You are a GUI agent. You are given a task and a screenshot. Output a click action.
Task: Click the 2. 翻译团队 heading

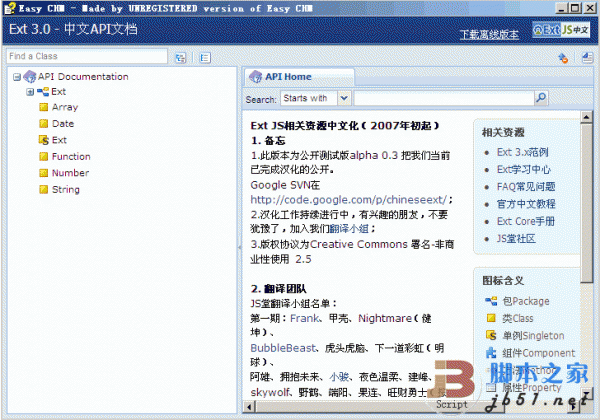pos(278,289)
